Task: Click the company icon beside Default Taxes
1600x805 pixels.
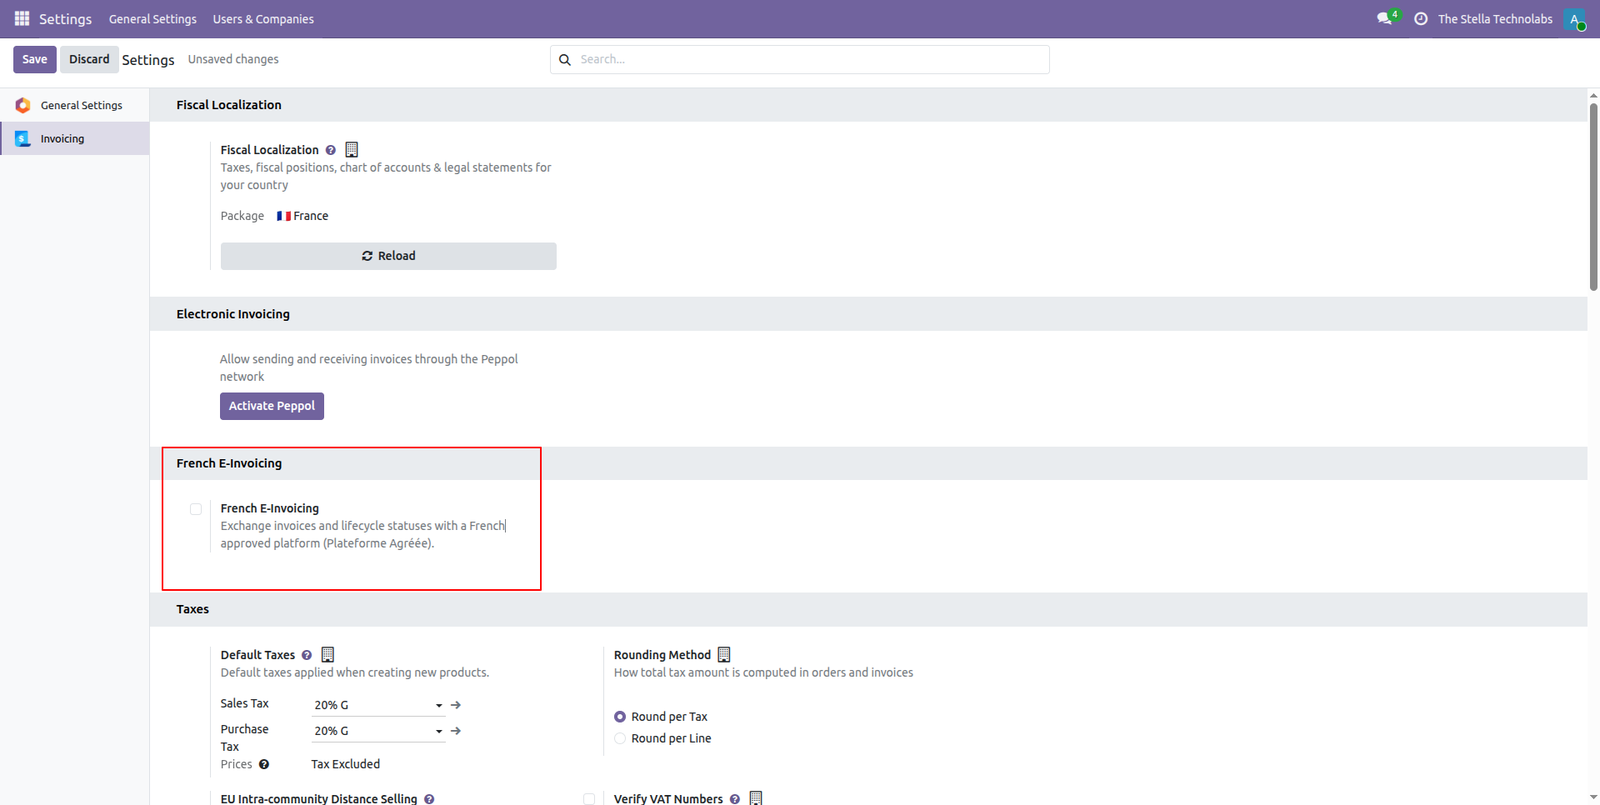Action: pyautogui.click(x=328, y=655)
